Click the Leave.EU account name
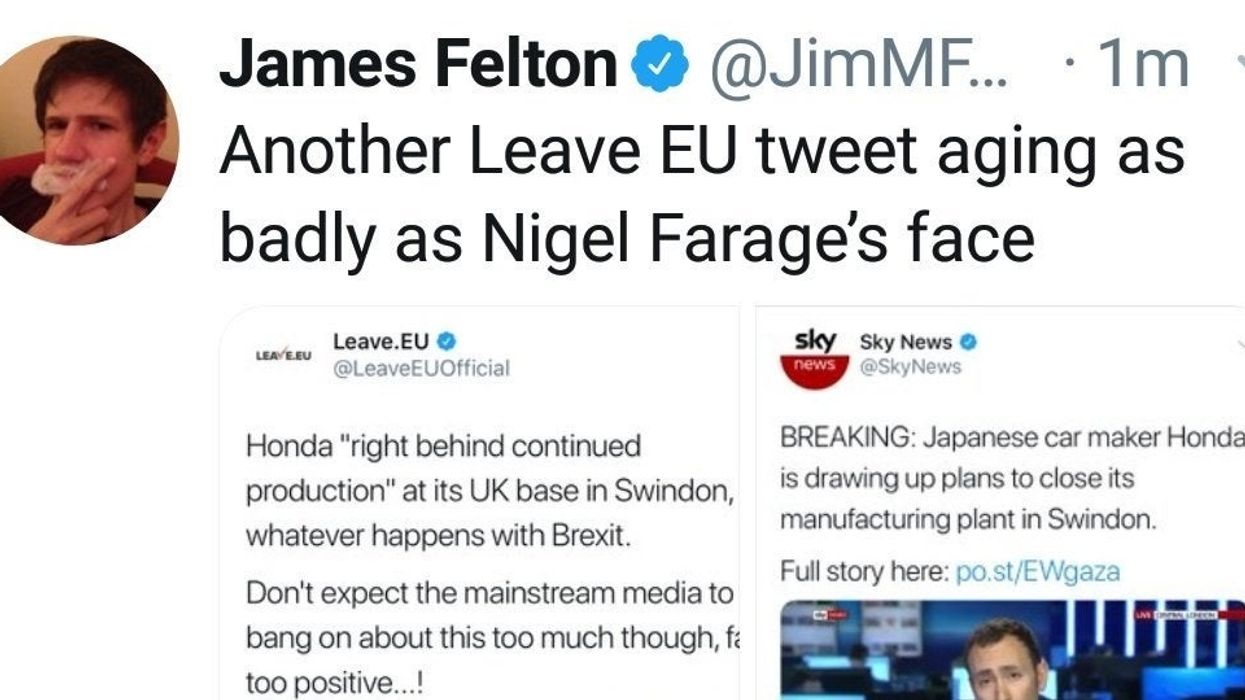Screen dimensions: 1245x700 (x=381, y=342)
